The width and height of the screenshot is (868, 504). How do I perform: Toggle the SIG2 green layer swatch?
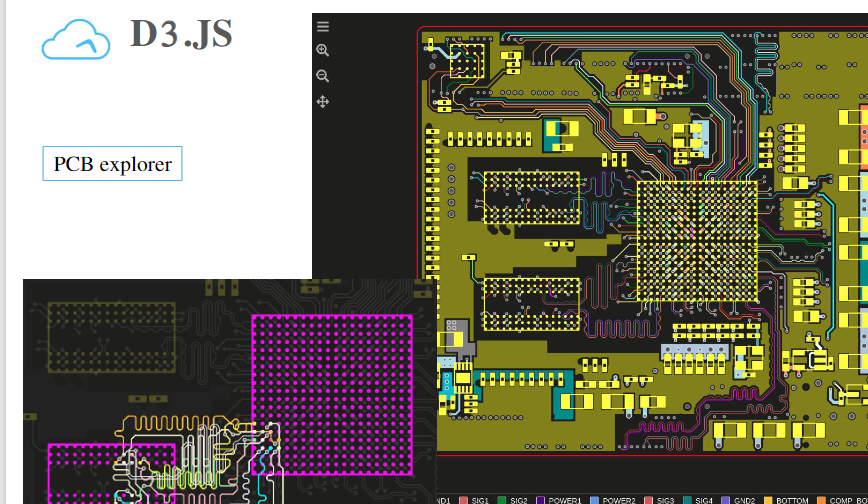(x=502, y=499)
